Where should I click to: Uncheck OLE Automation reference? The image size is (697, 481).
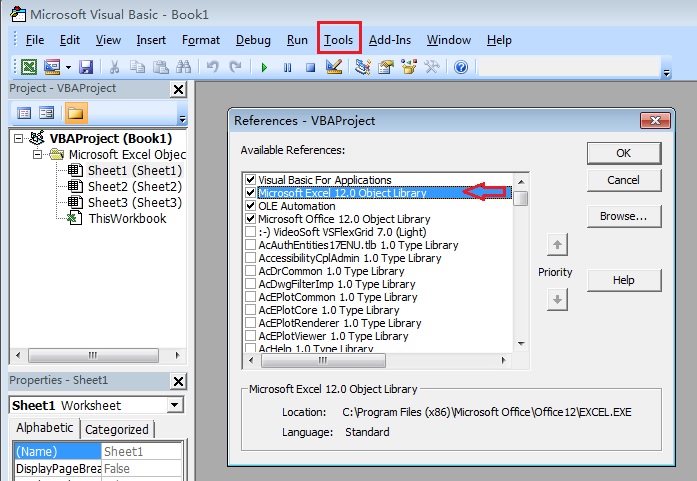(250, 206)
